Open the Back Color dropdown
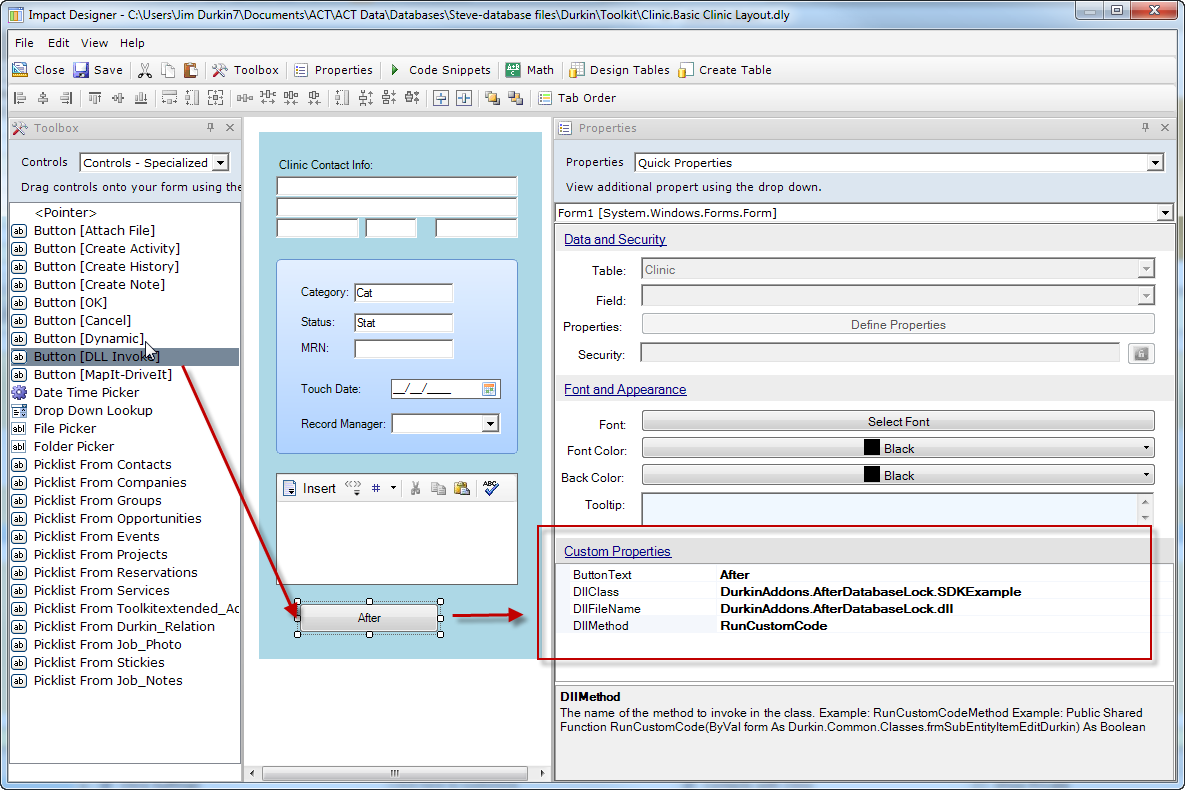 (x=898, y=476)
